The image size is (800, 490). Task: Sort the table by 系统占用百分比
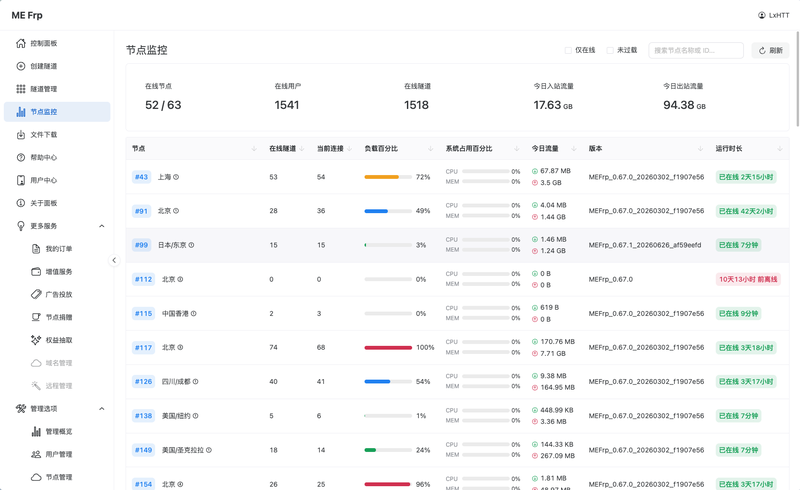coord(516,149)
